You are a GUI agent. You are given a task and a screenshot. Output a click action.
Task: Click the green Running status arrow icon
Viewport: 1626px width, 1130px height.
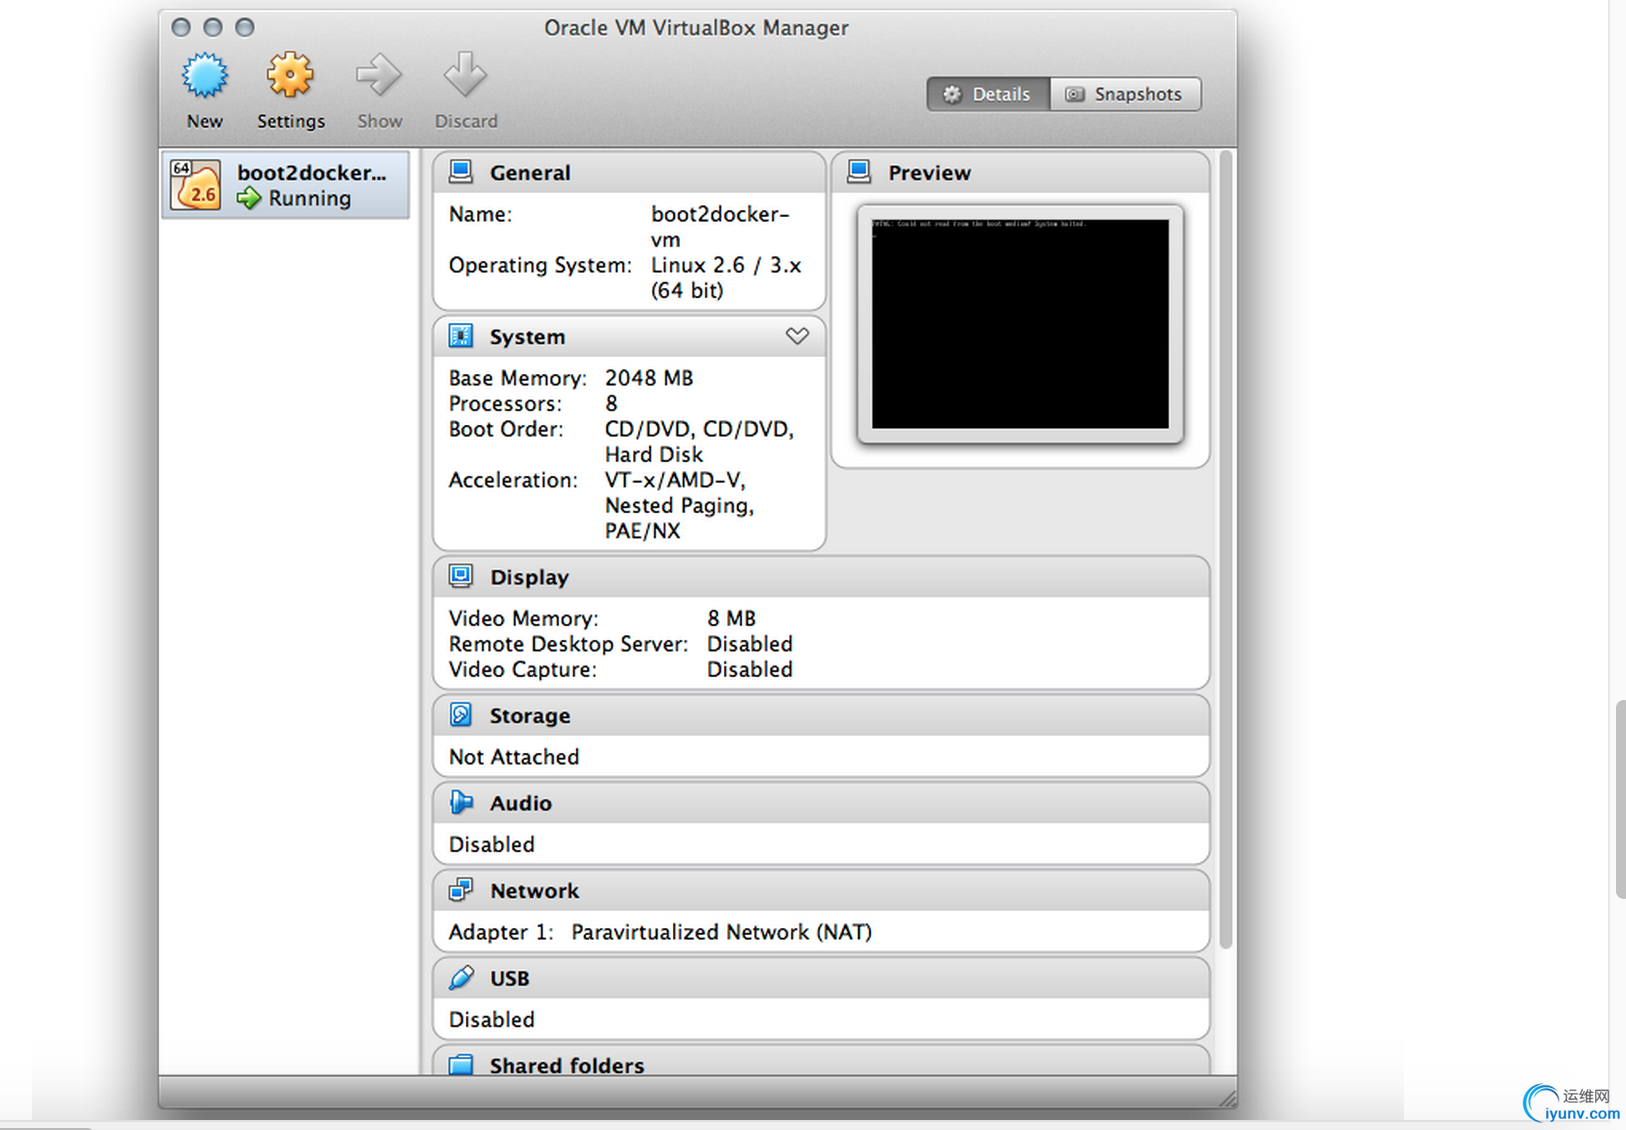coord(249,198)
